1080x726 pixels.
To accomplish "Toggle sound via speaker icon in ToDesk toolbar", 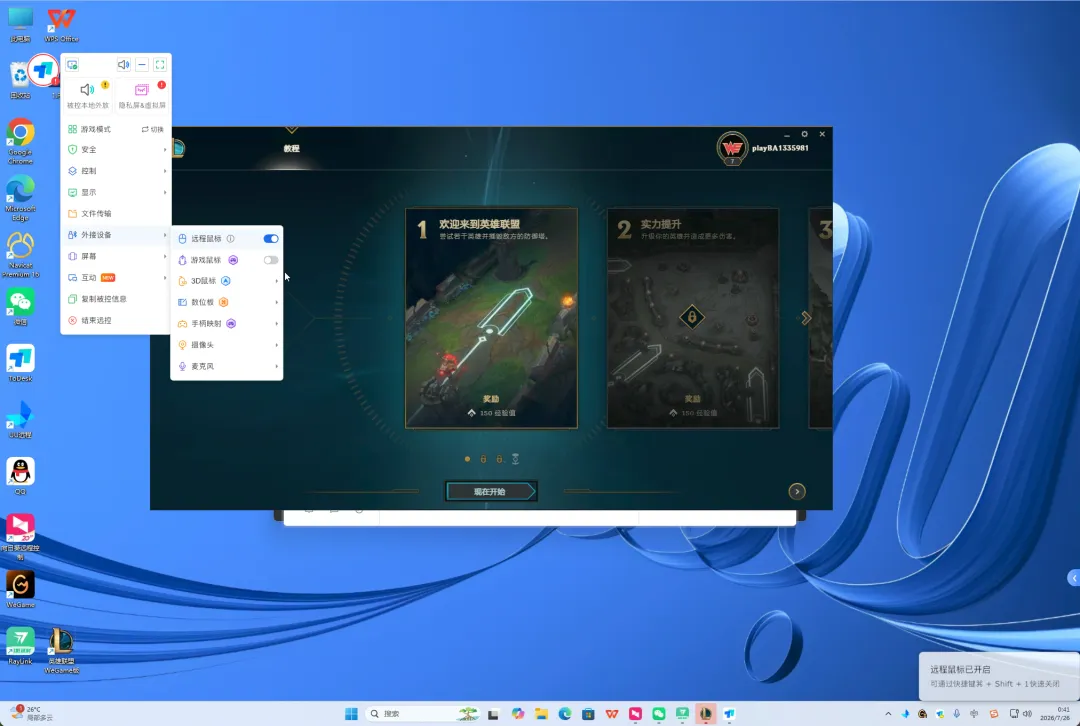I will (123, 65).
